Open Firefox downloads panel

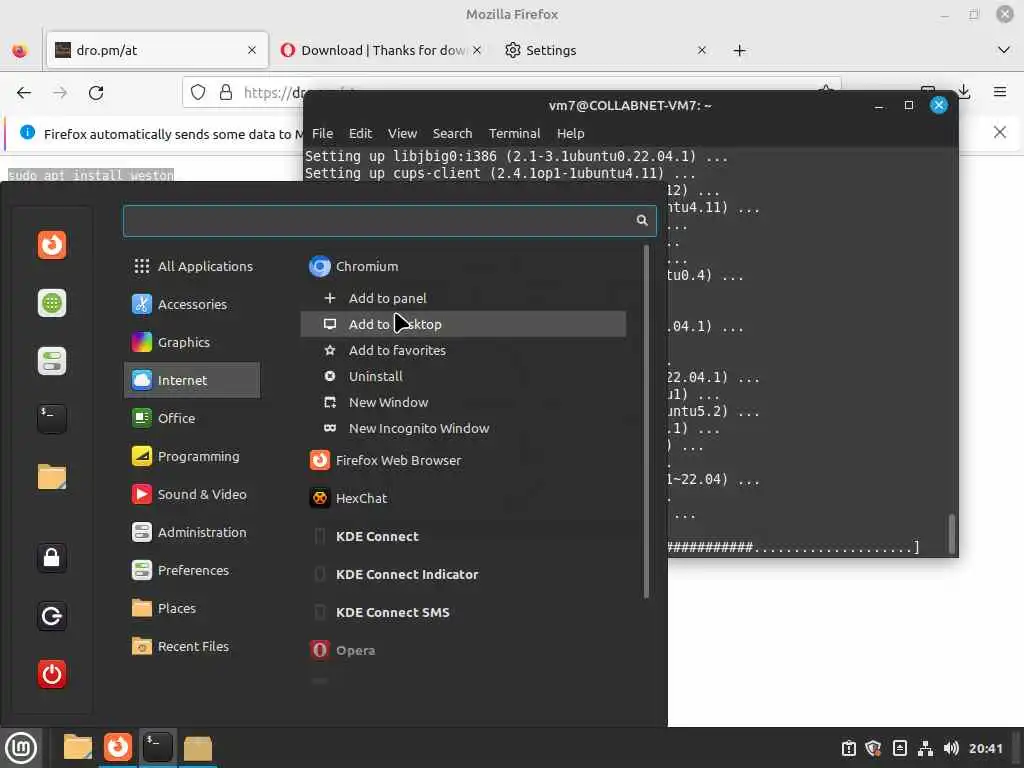[964, 92]
